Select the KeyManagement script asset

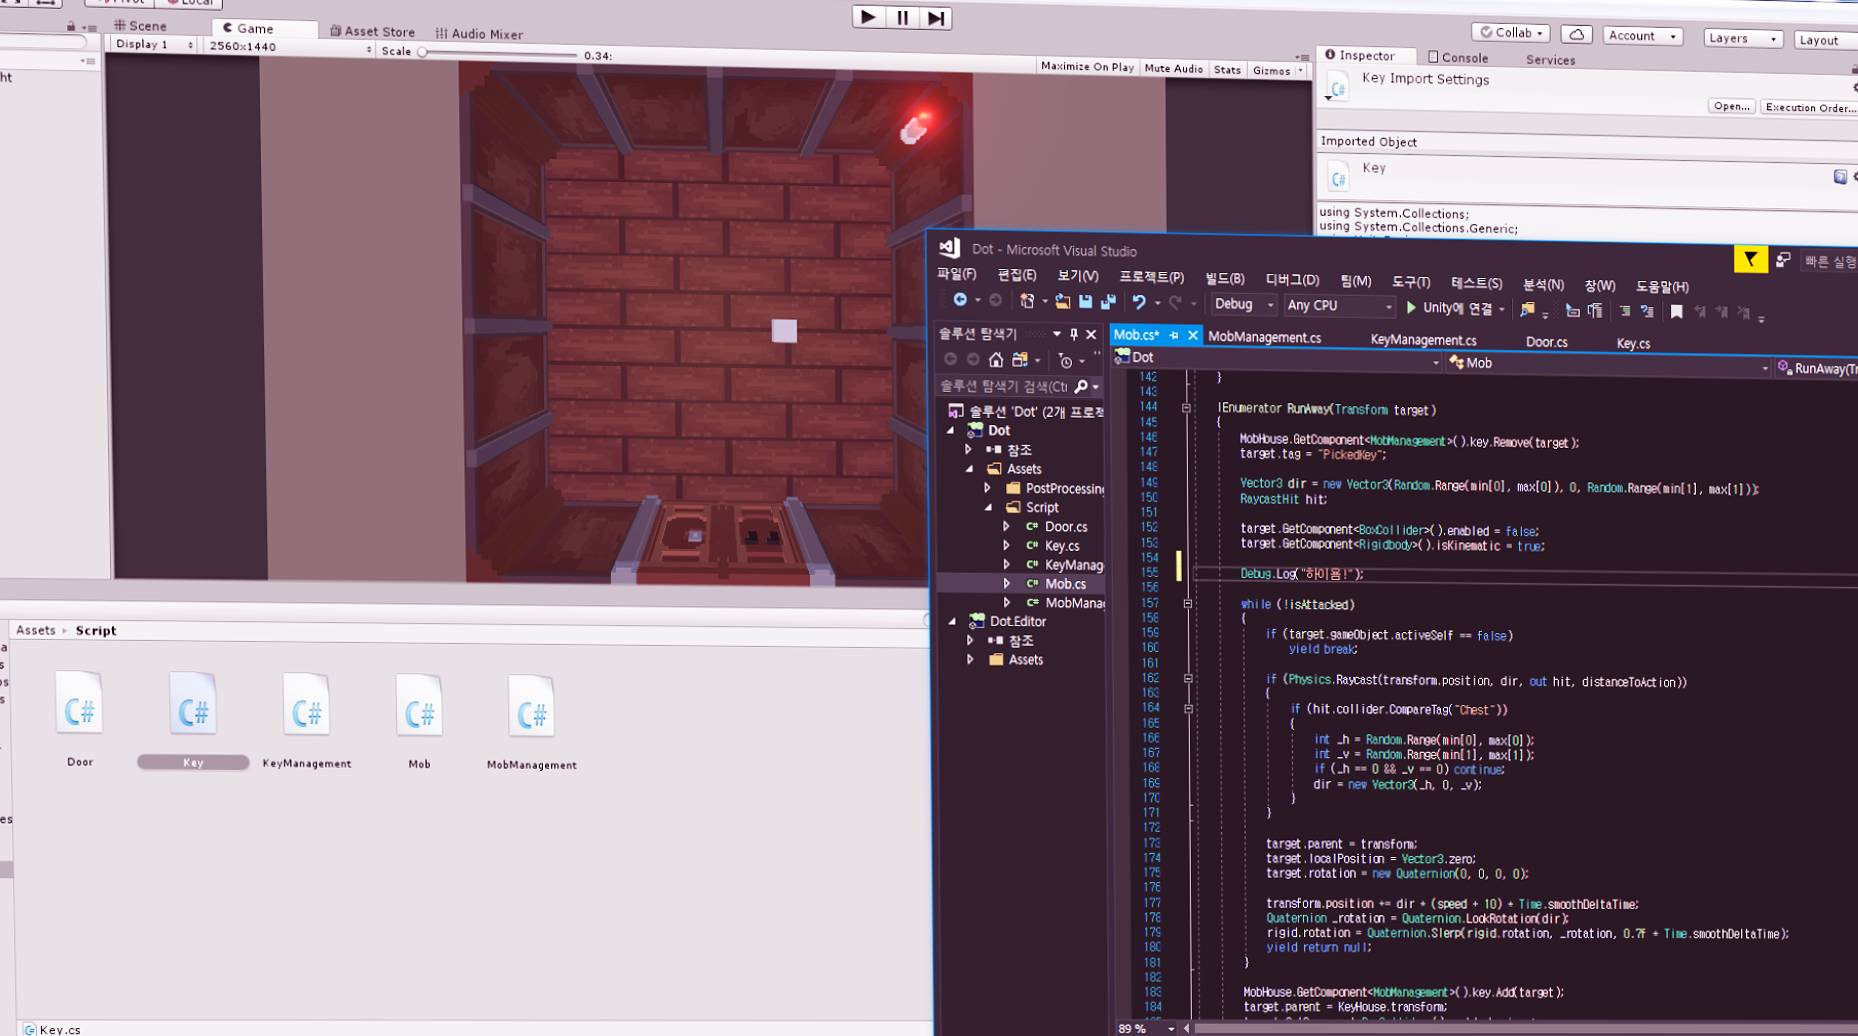[306, 720]
